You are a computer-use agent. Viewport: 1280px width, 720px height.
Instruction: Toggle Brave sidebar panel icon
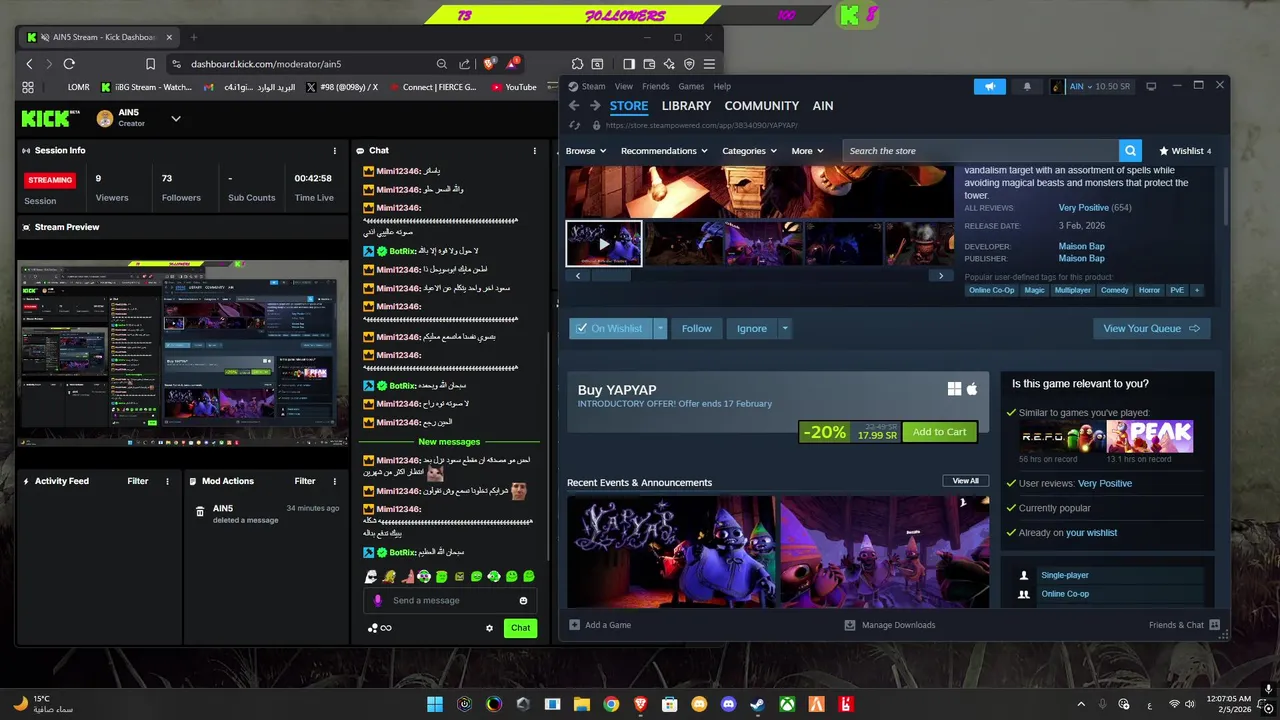click(x=629, y=64)
